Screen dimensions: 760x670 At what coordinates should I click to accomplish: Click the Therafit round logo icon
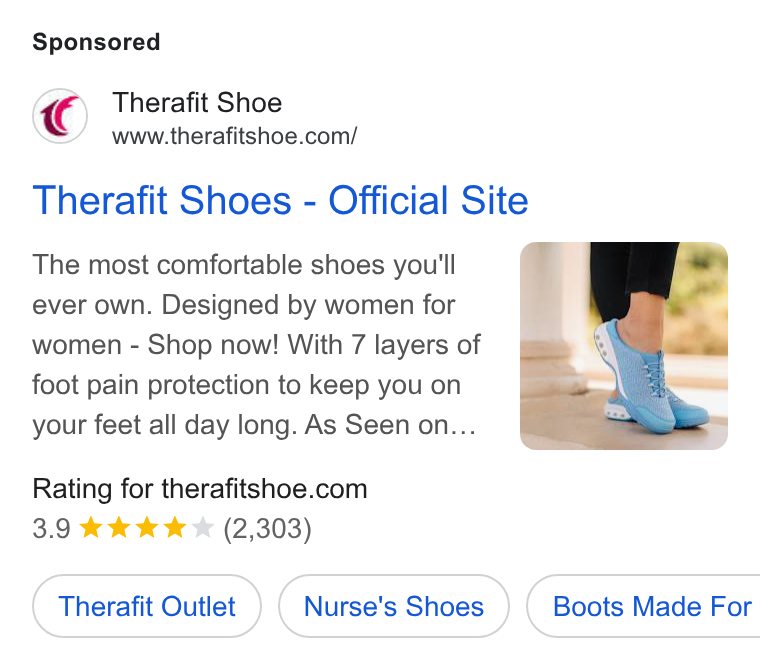(x=60, y=116)
